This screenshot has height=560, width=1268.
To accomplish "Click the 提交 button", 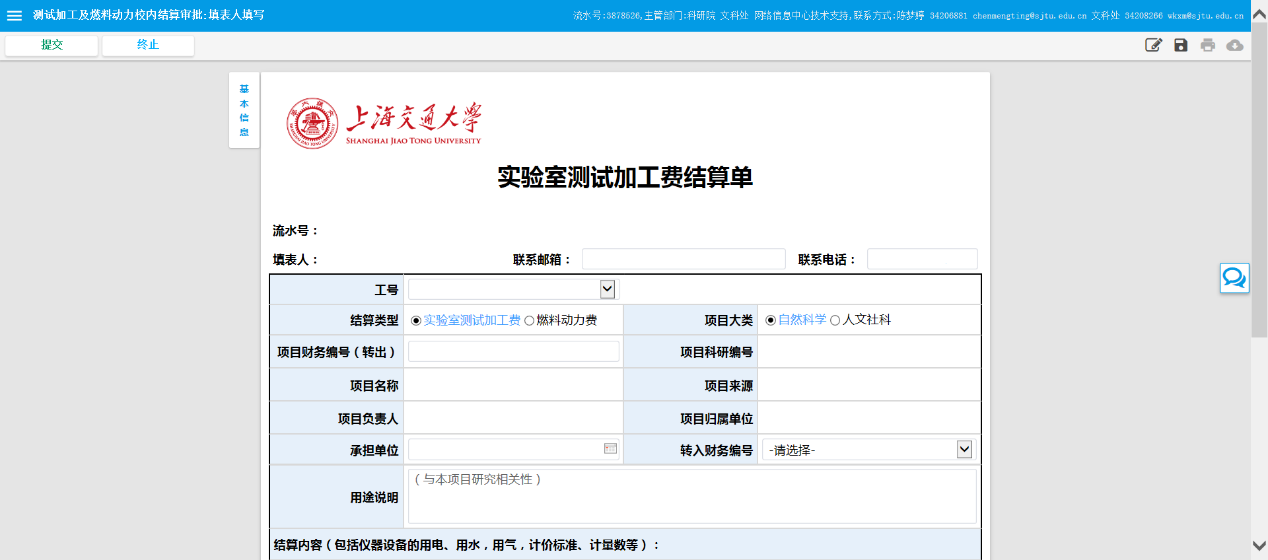I will click(x=52, y=45).
